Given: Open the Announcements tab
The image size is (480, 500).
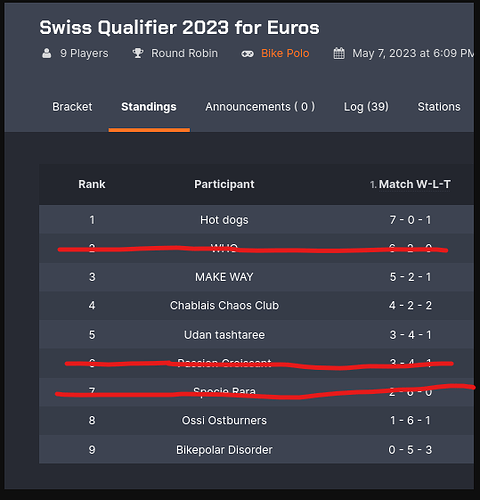Looking at the screenshot, I should point(260,107).
